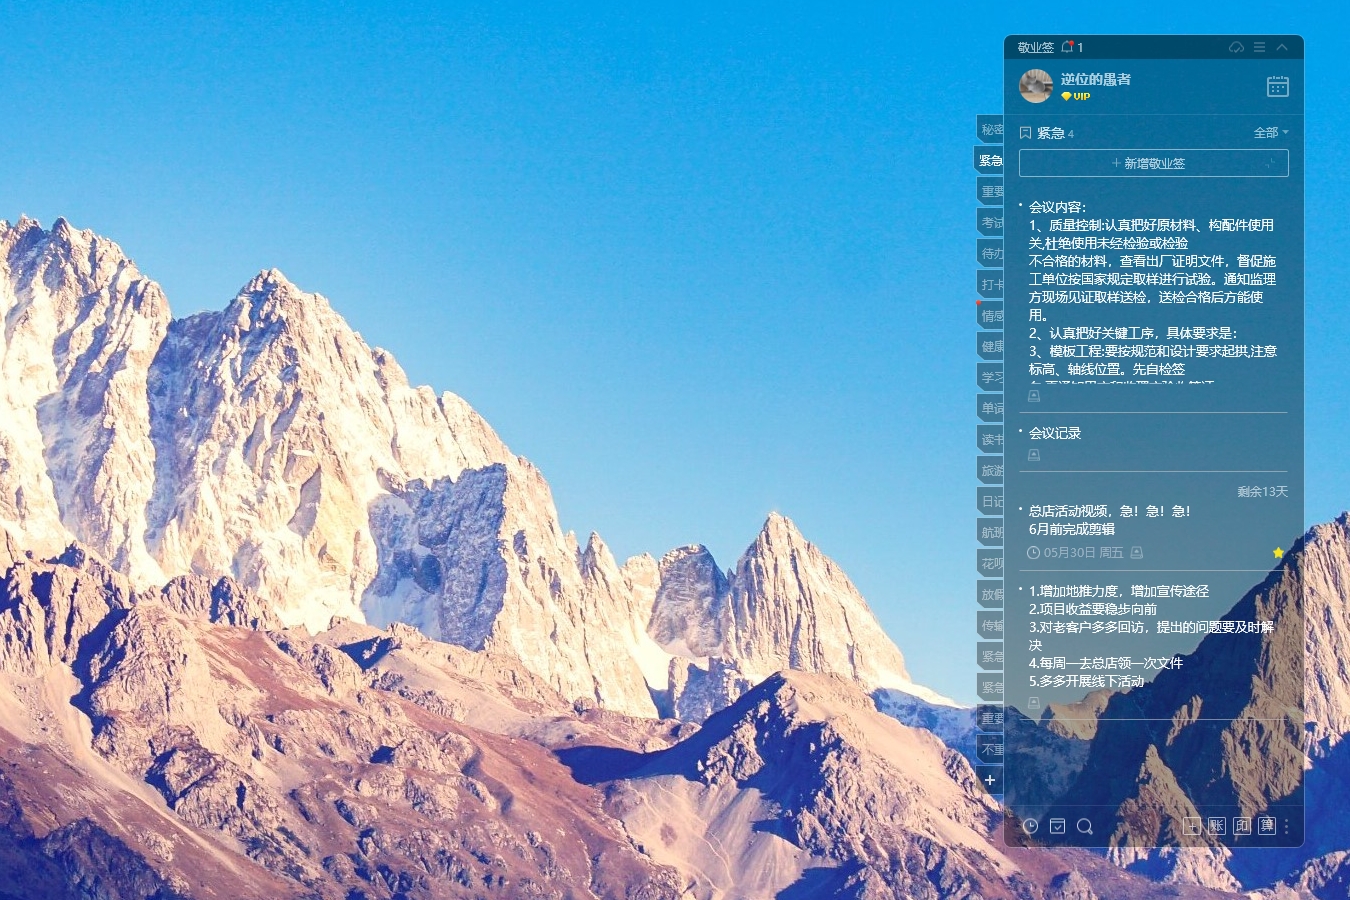The height and width of the screenshot is (900, 1350).
Task: Open the completed-tasks checkbox icon in bottom bar
Action: tap(1057, 826)
